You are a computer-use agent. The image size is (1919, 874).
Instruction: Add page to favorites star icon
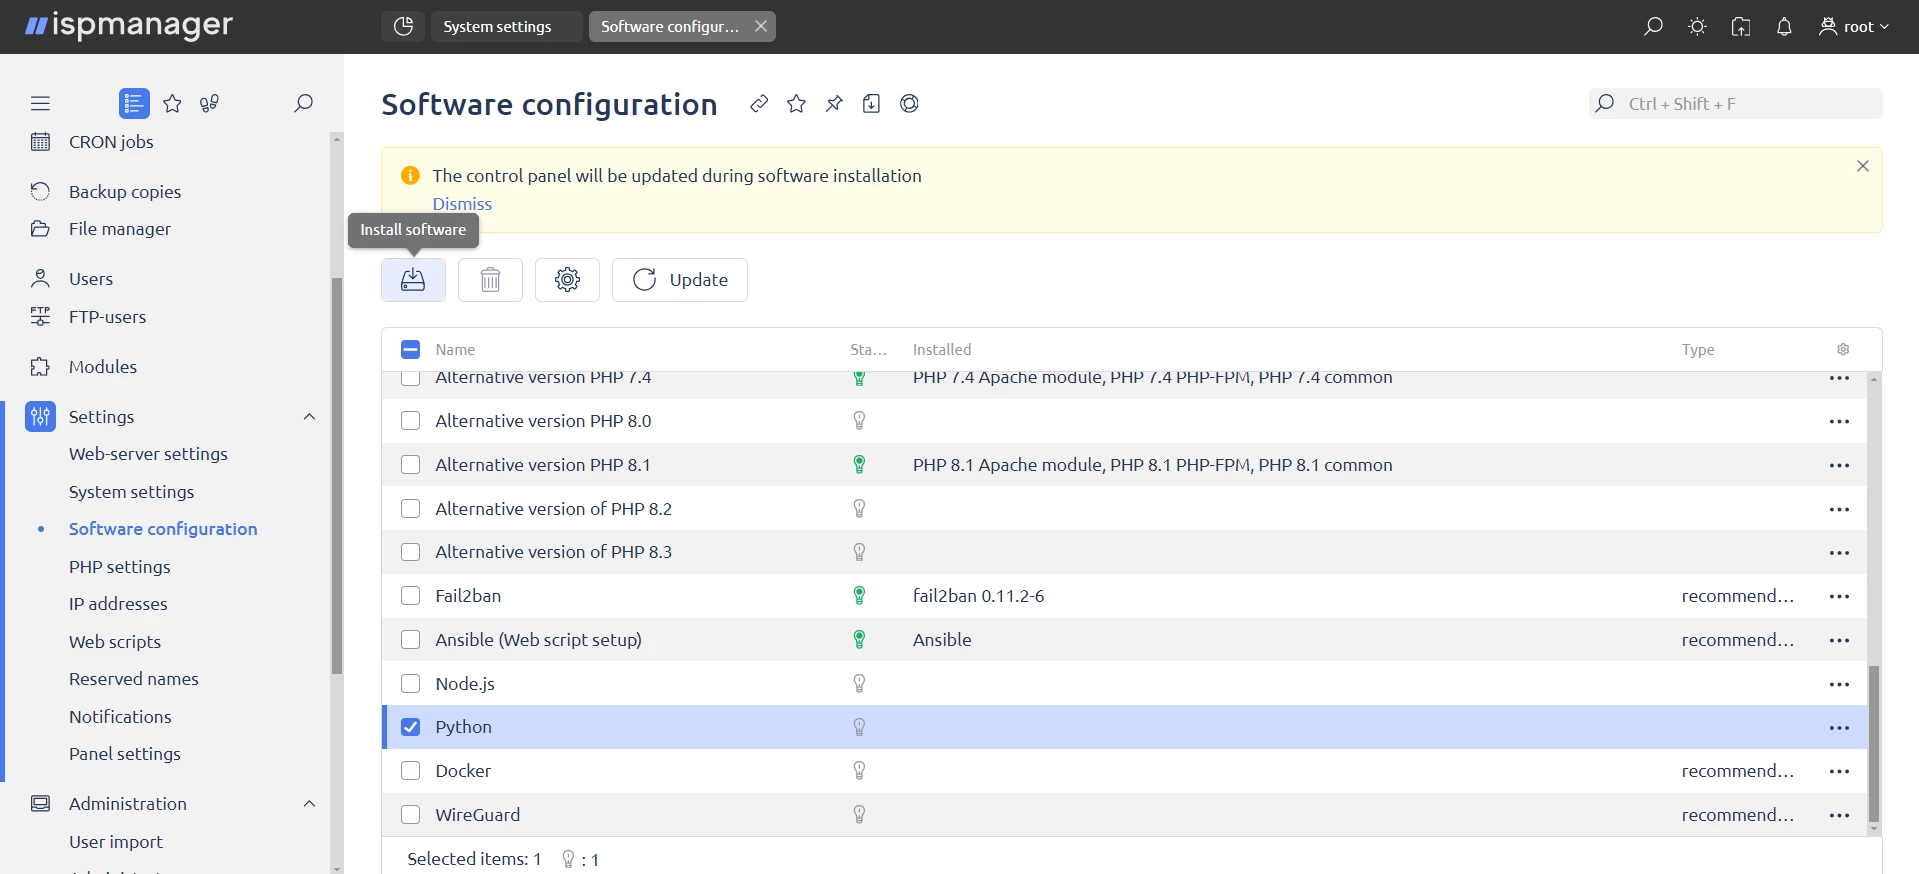tap(796, 104)
